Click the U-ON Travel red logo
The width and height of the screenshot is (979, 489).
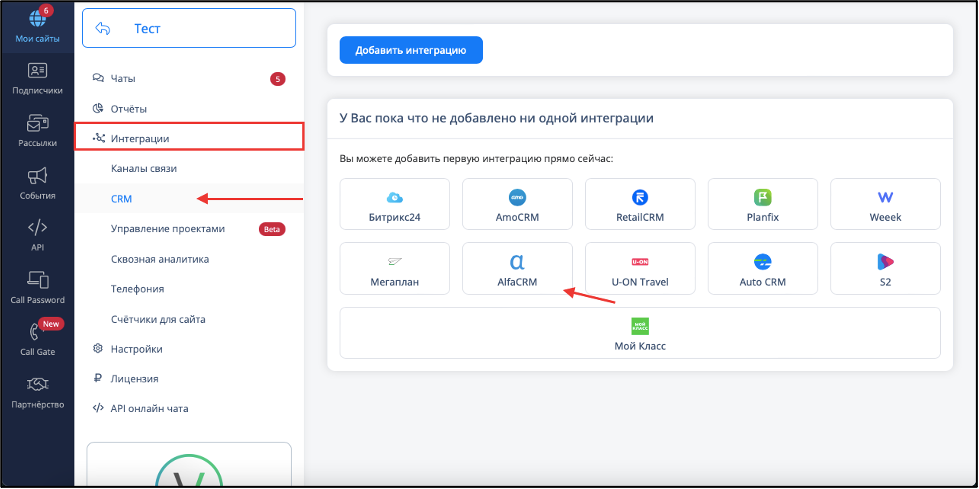[x=640, y=262]
